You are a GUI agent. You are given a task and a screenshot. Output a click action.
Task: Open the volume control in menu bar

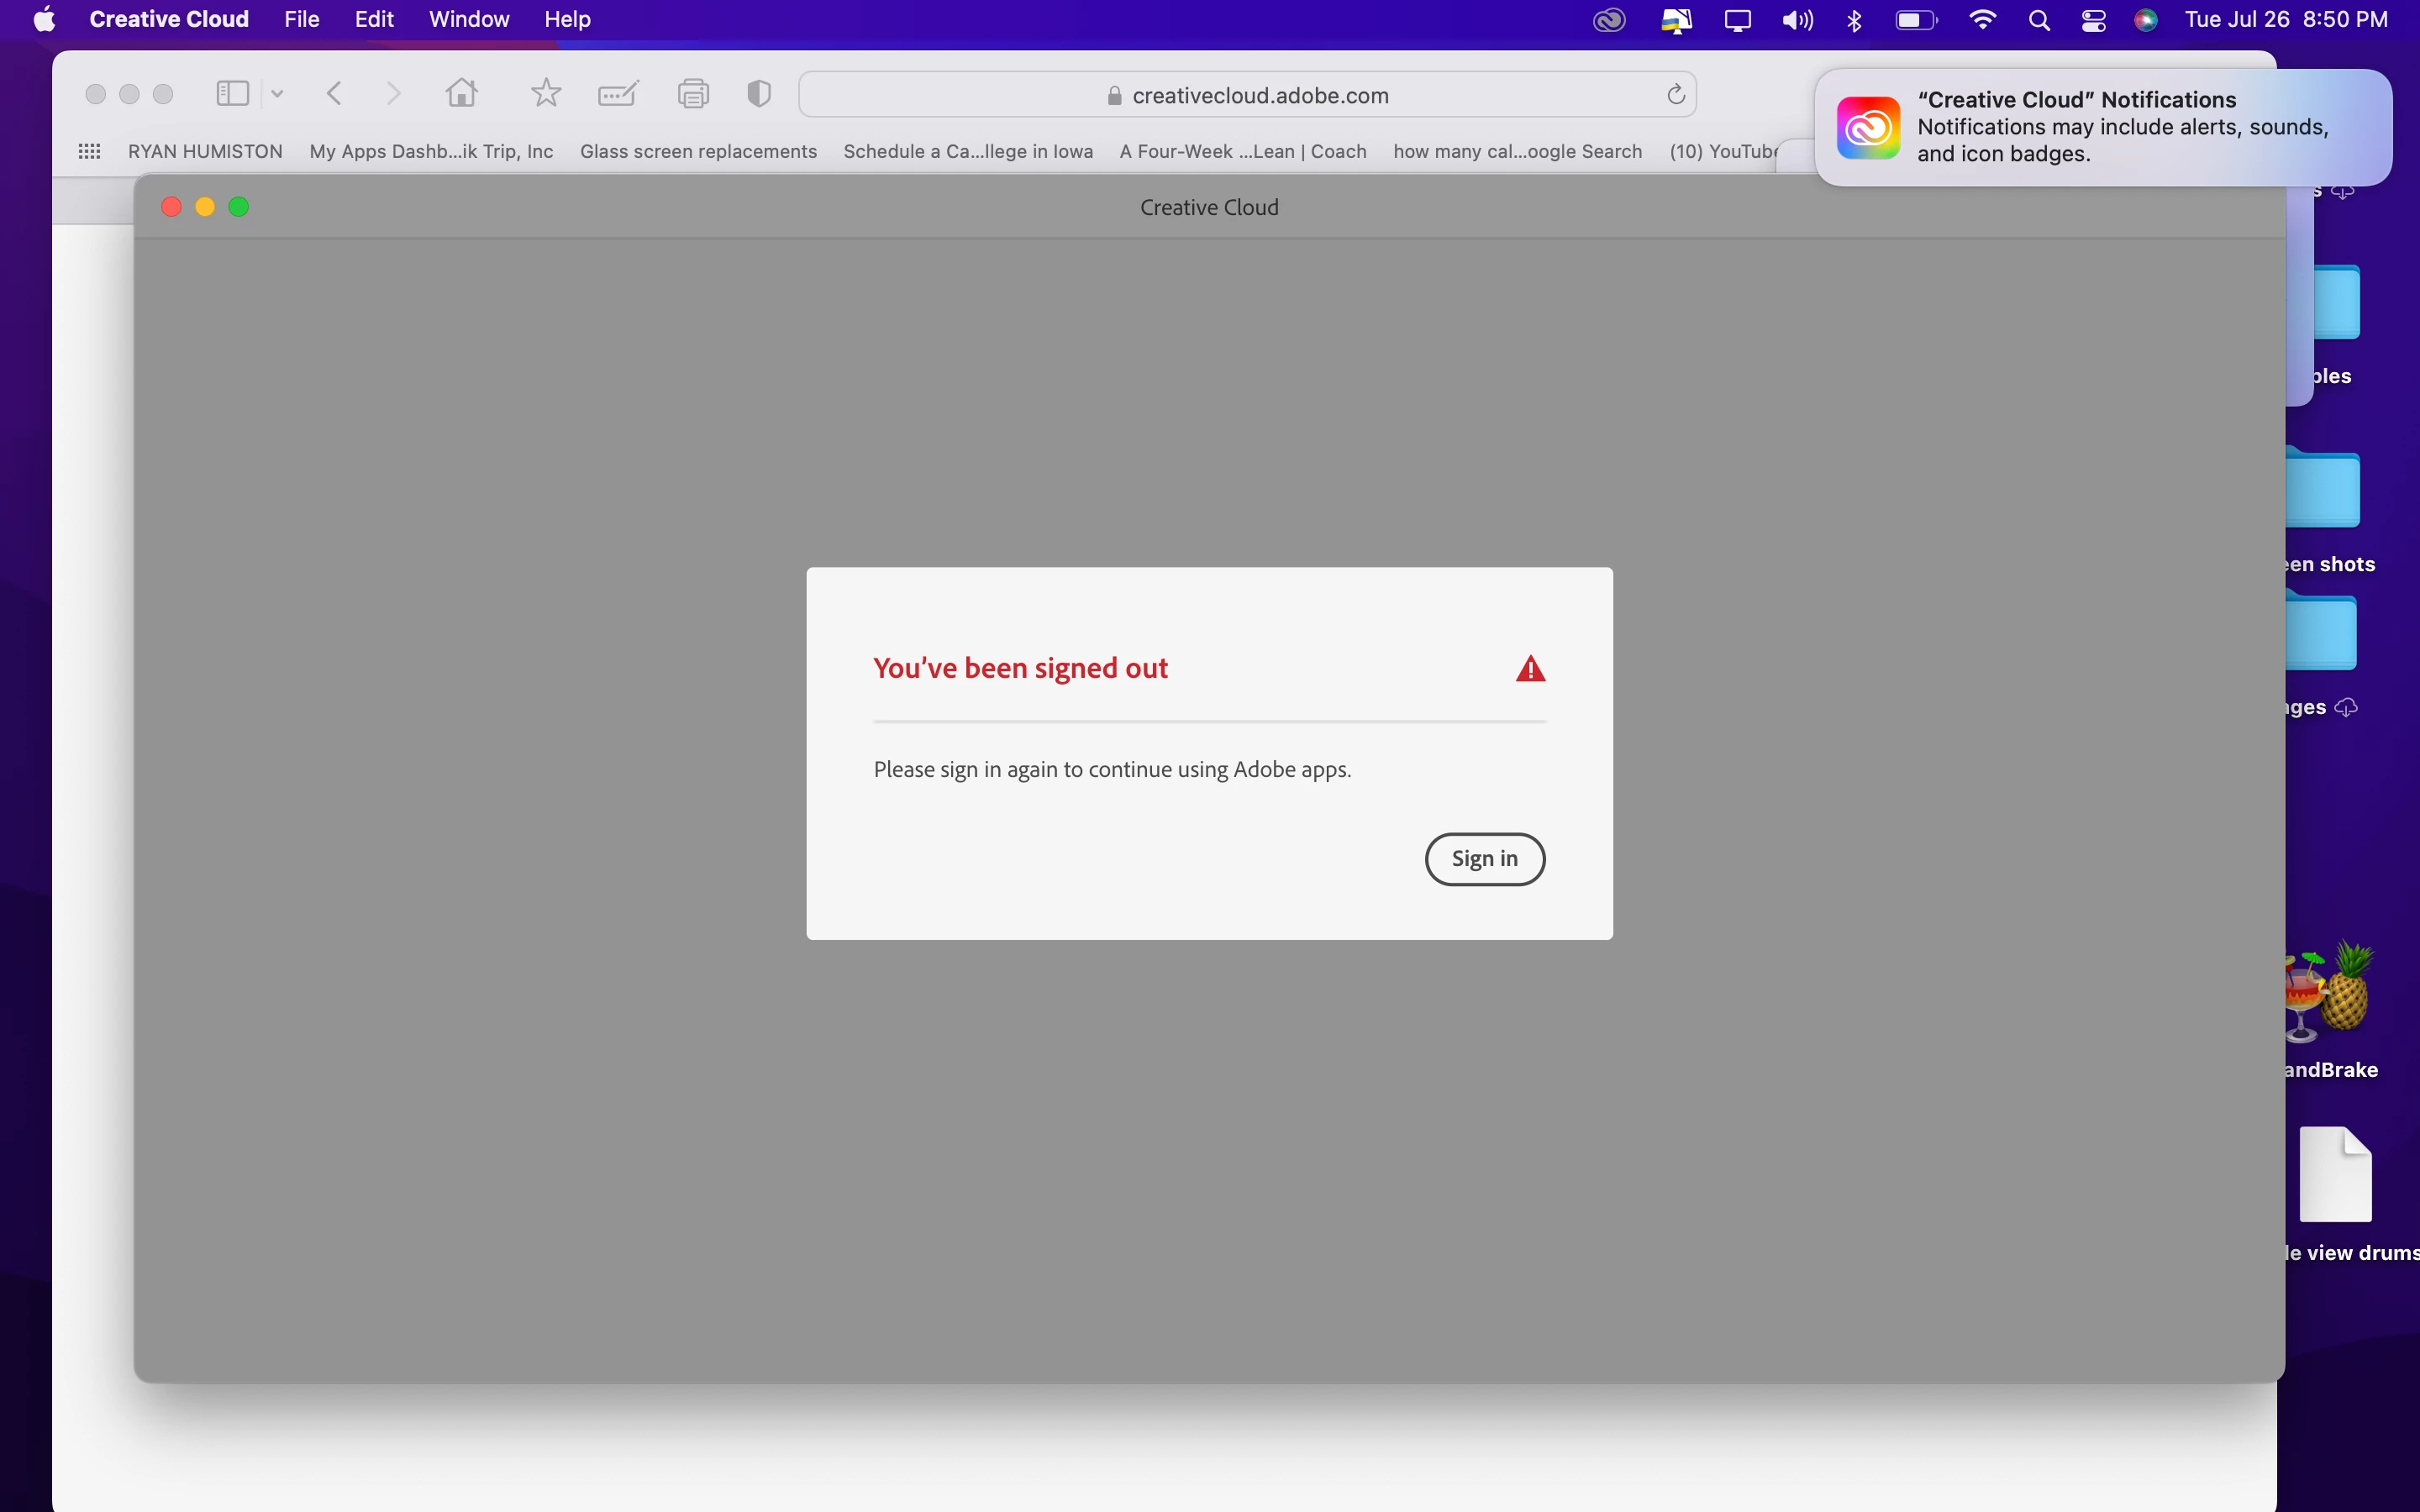1797,20
